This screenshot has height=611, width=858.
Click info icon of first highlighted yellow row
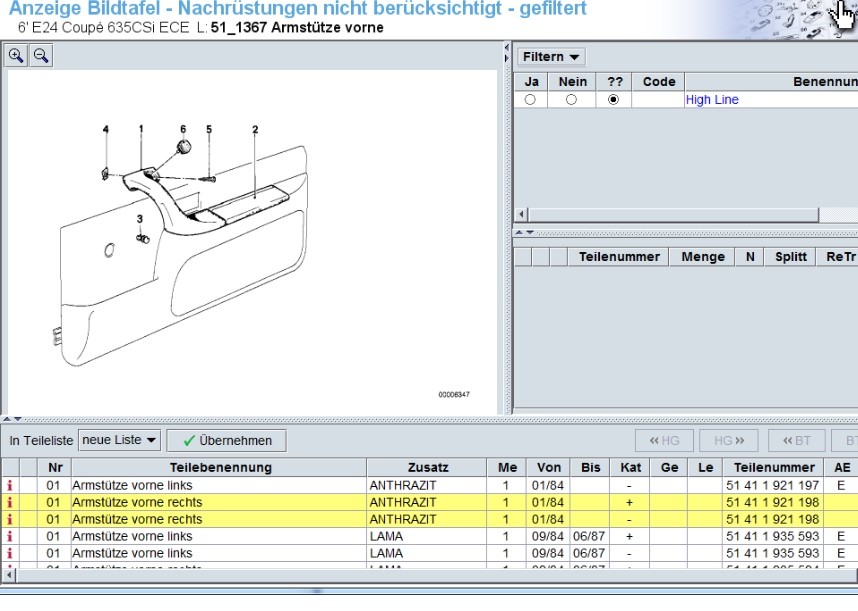10,502
